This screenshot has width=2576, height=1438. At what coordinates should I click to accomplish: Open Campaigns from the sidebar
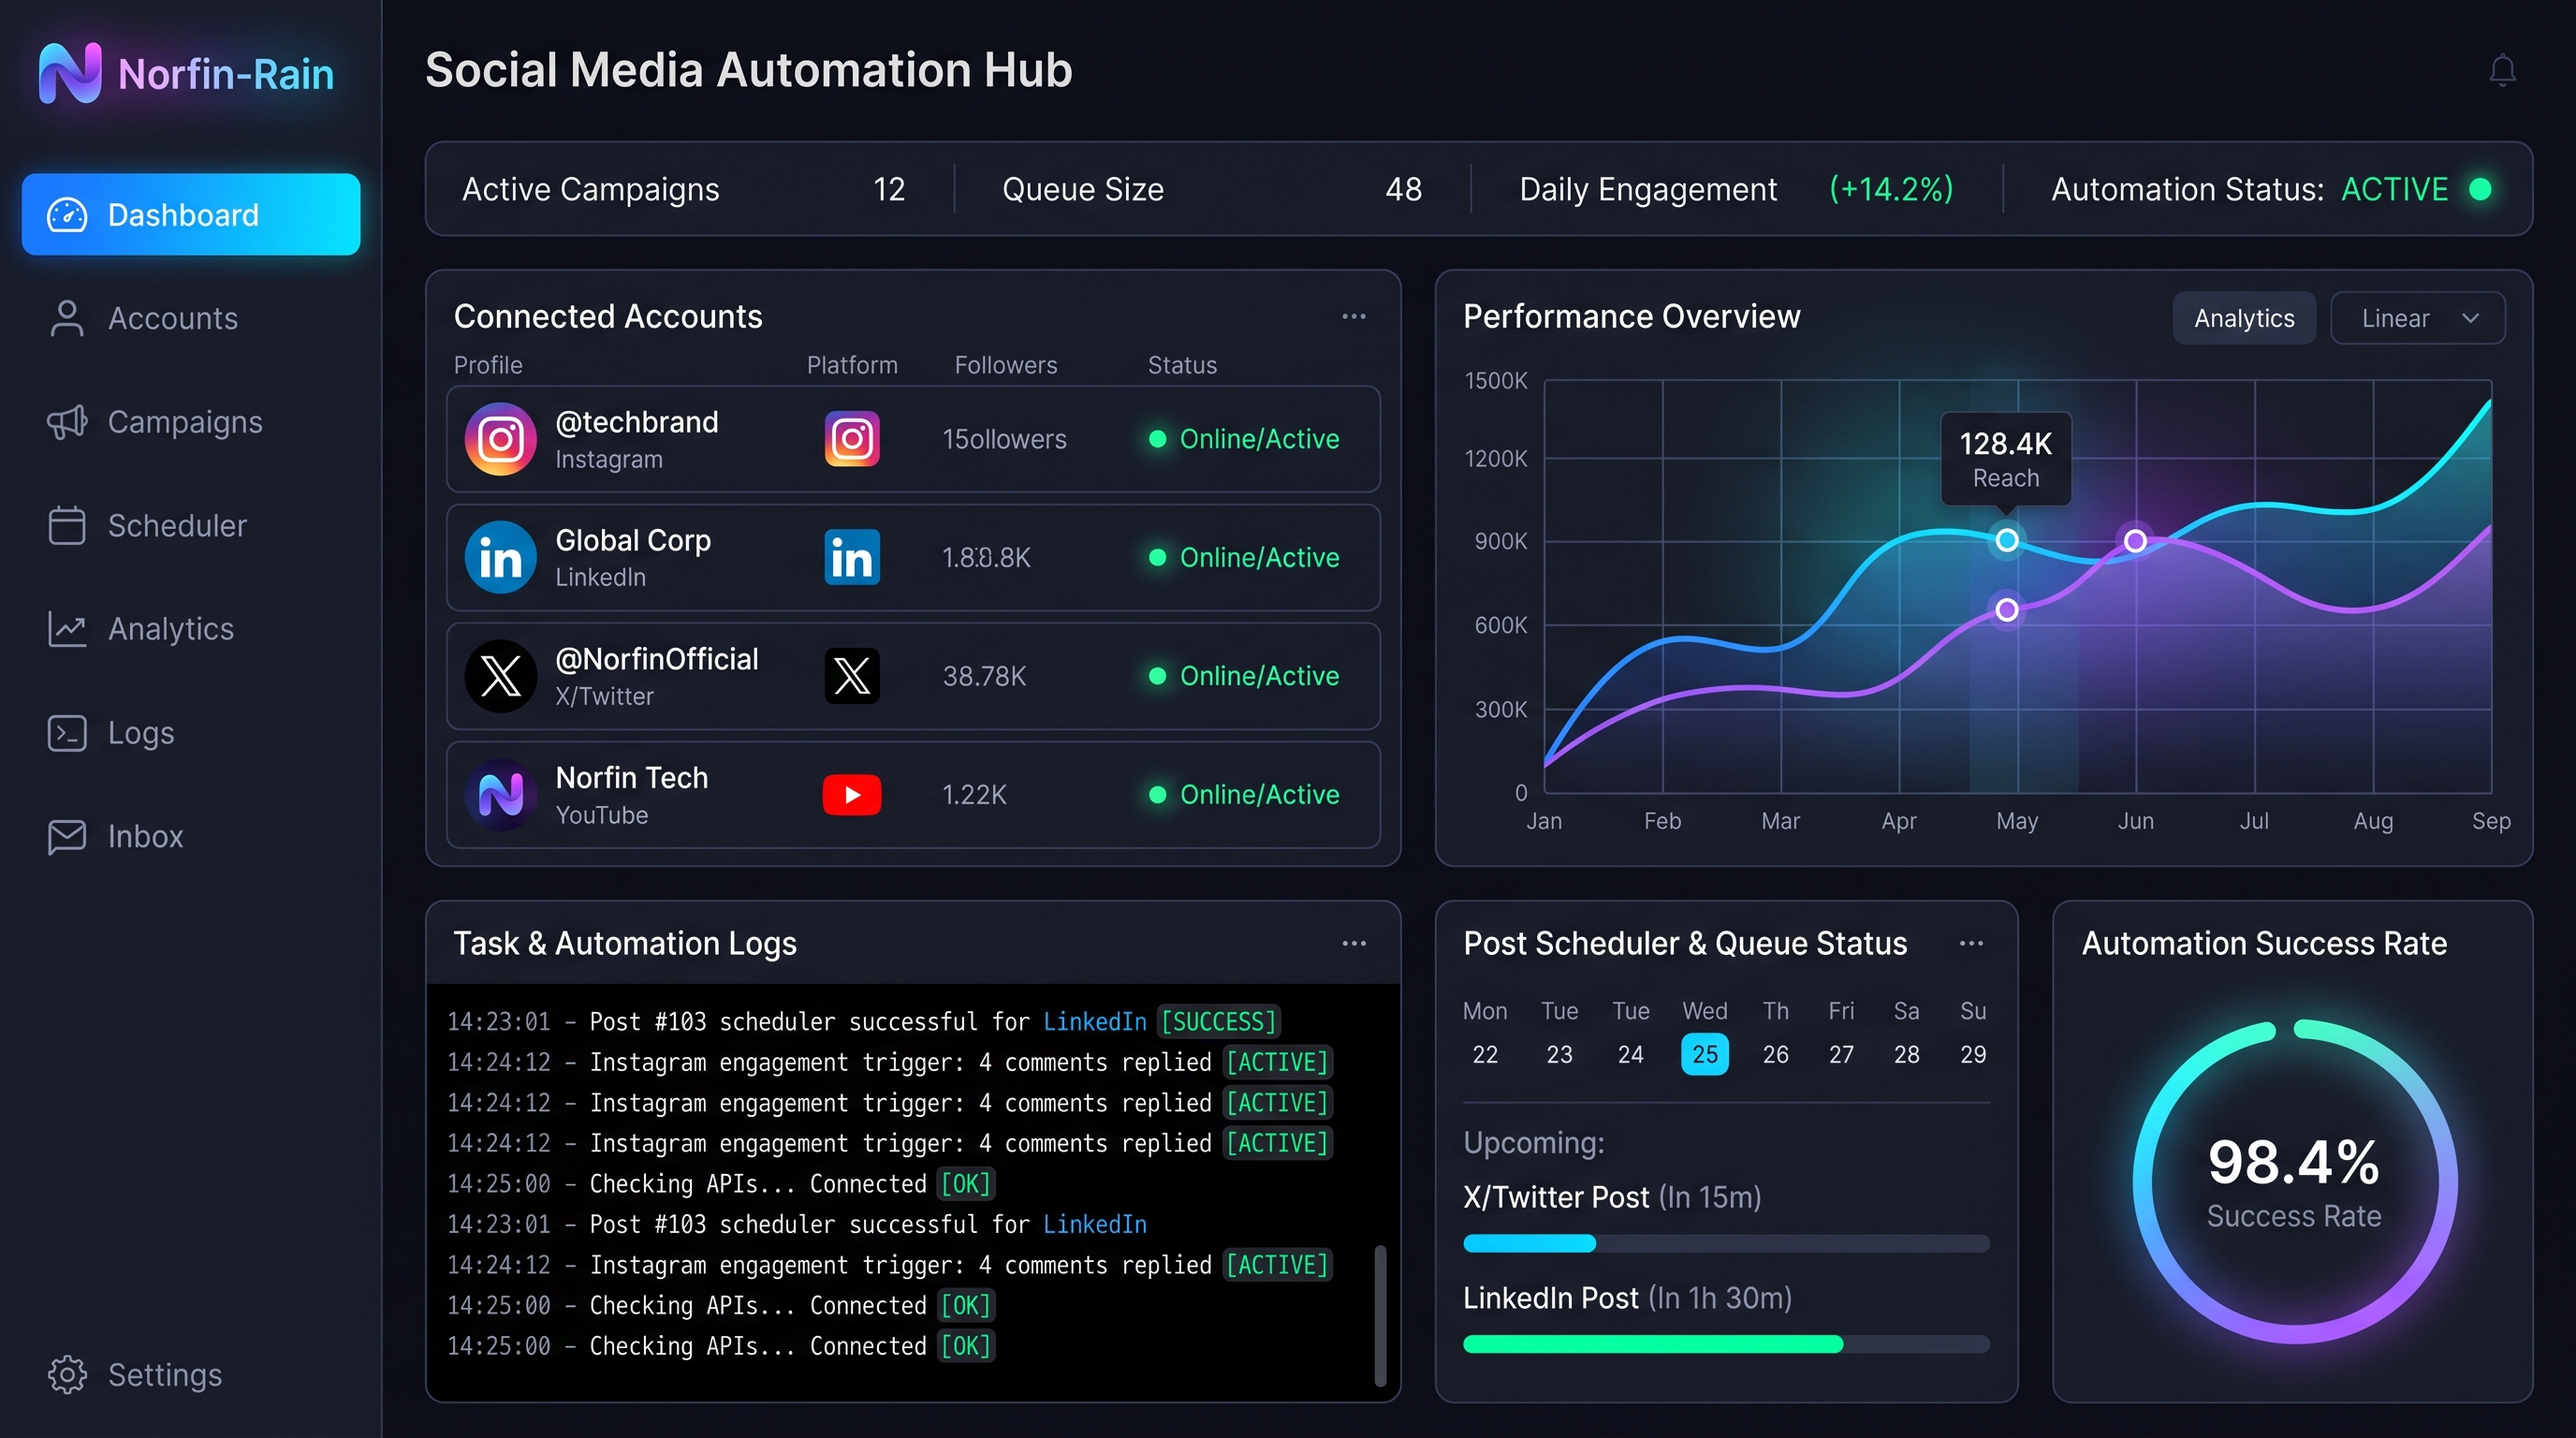point(155,422)
